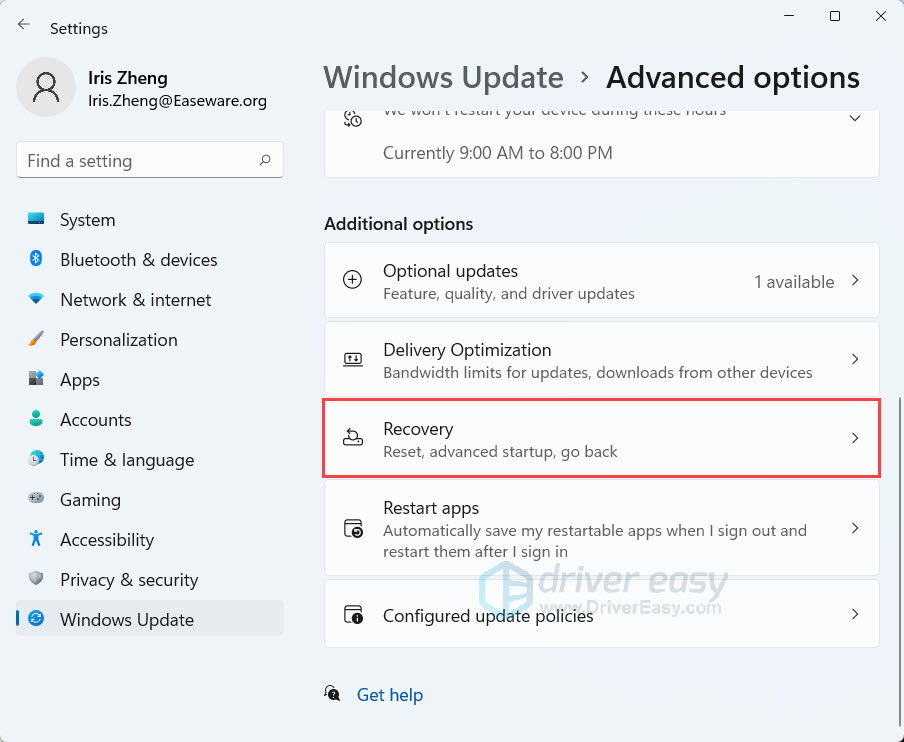The height and width of the screenshot is (742, 904).
Task: Go to Accounts settings section
Action: pyautogui.click(x=95, y=420)
